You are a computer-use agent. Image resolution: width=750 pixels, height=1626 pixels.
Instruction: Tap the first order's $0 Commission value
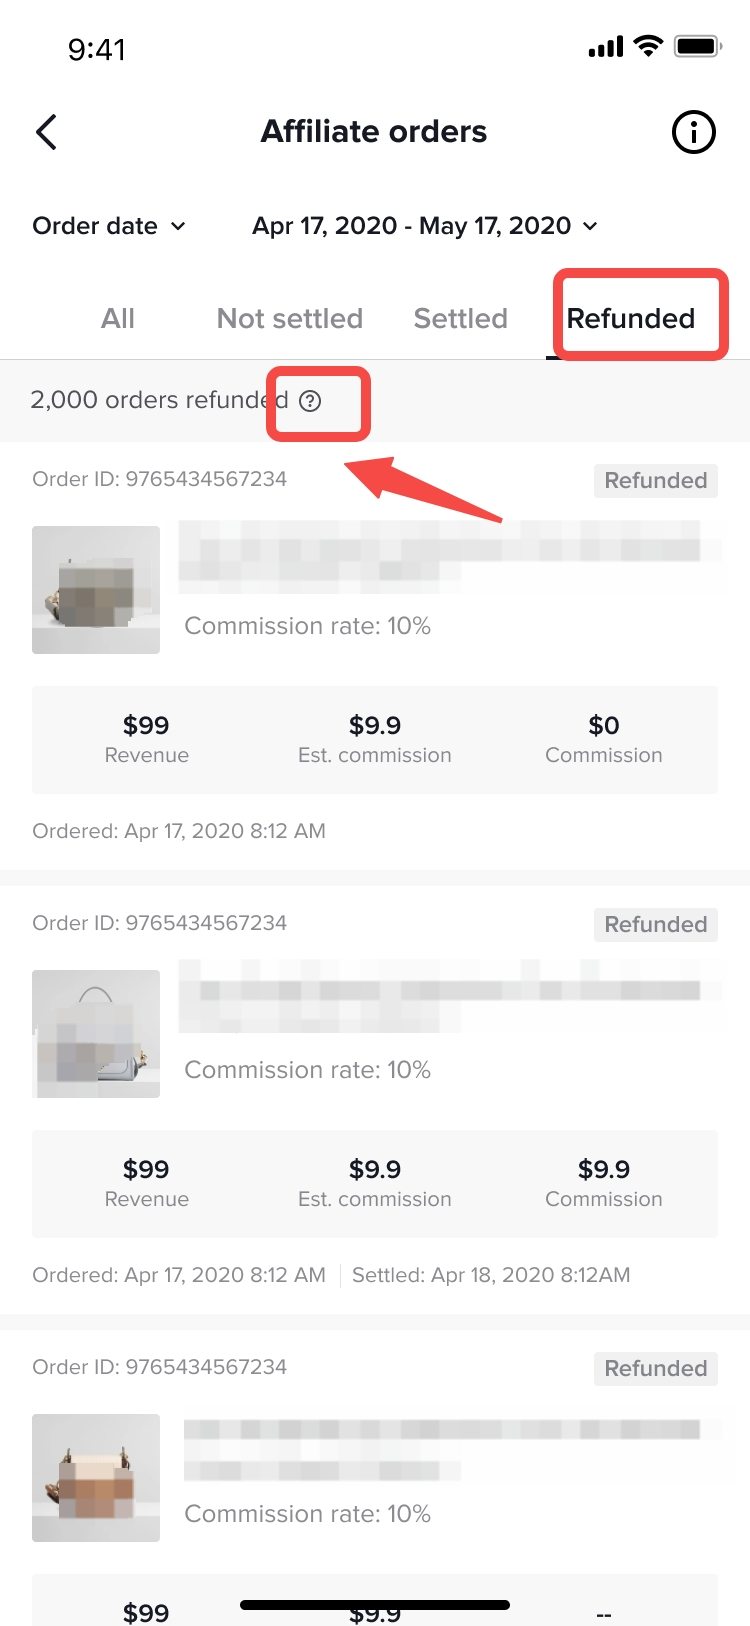click(x=604, y=726)
